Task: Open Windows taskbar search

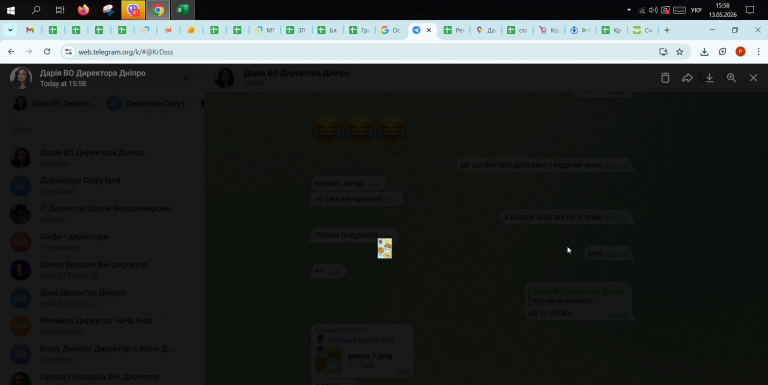Action: pos(36,10)
